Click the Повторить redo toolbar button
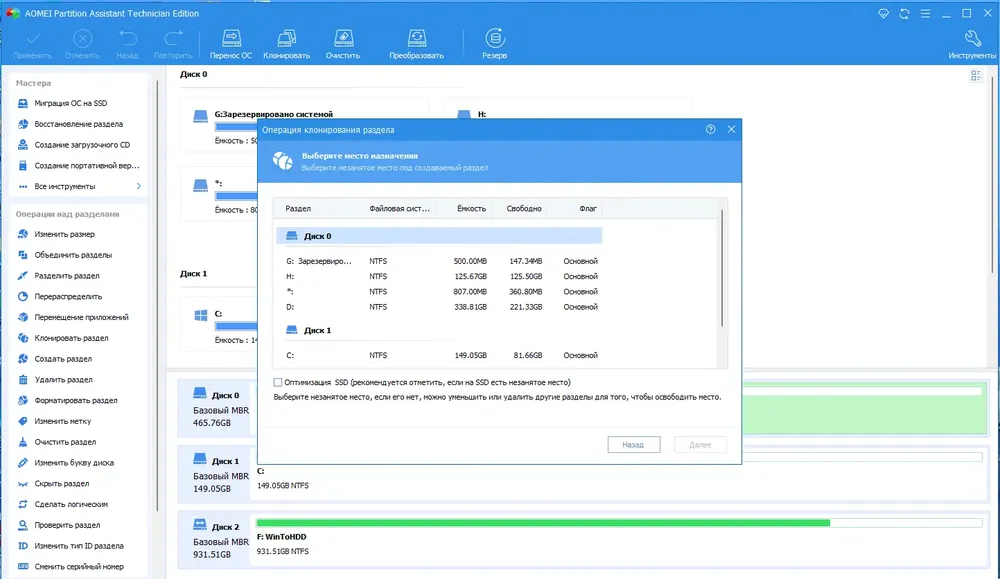This screenshot has height=579, width=1000. pos(173,44)
